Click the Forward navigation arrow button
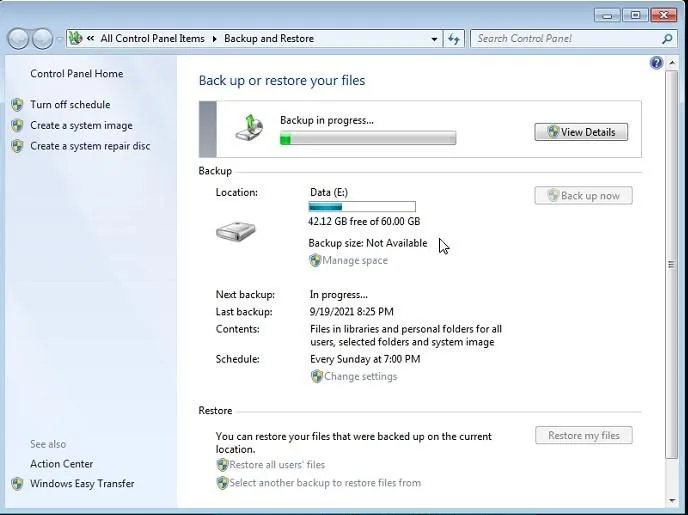 [42, 39]
